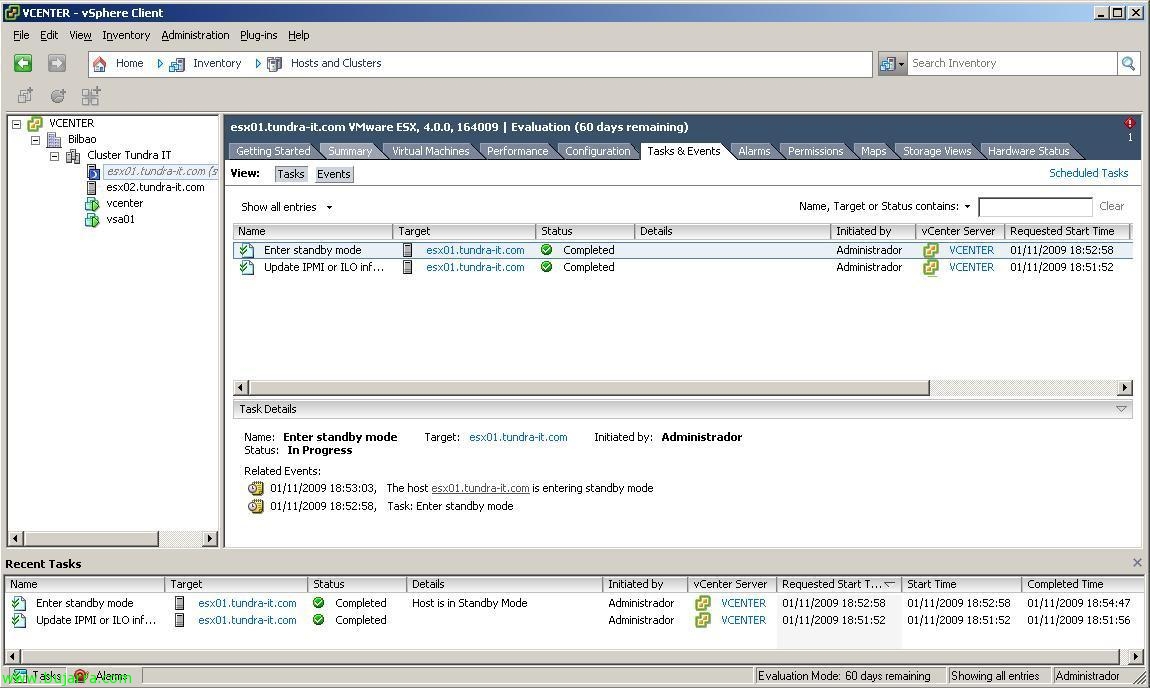Viewport: 1150px width, 688px height.
Task: Collapse the Task Details panel
Action: tap(1121, 409)
